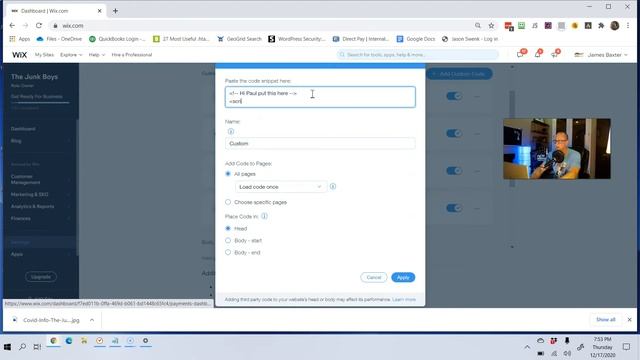This screenshot has width=640, height=360.
Task: Select Head placement radio button
Action: coord(228,228)
